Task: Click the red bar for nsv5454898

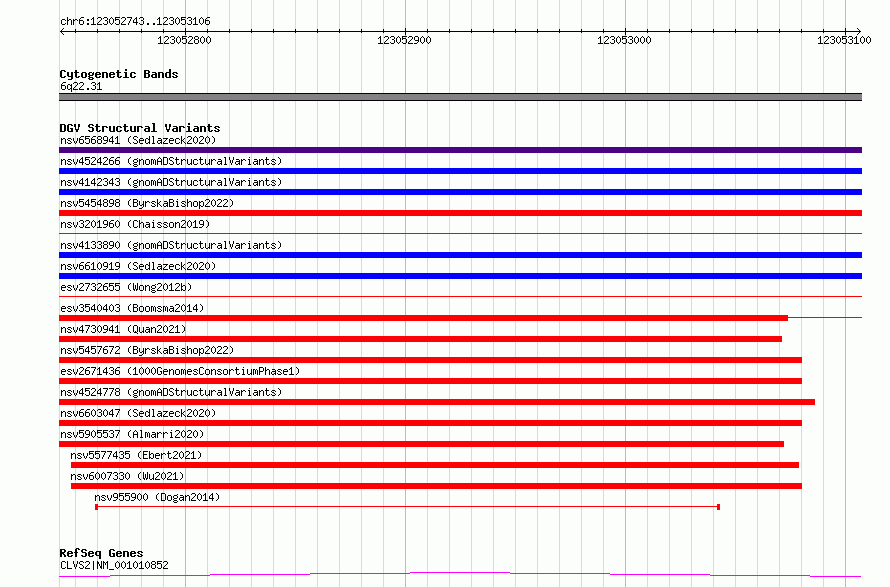Action: tap(460, 213)
